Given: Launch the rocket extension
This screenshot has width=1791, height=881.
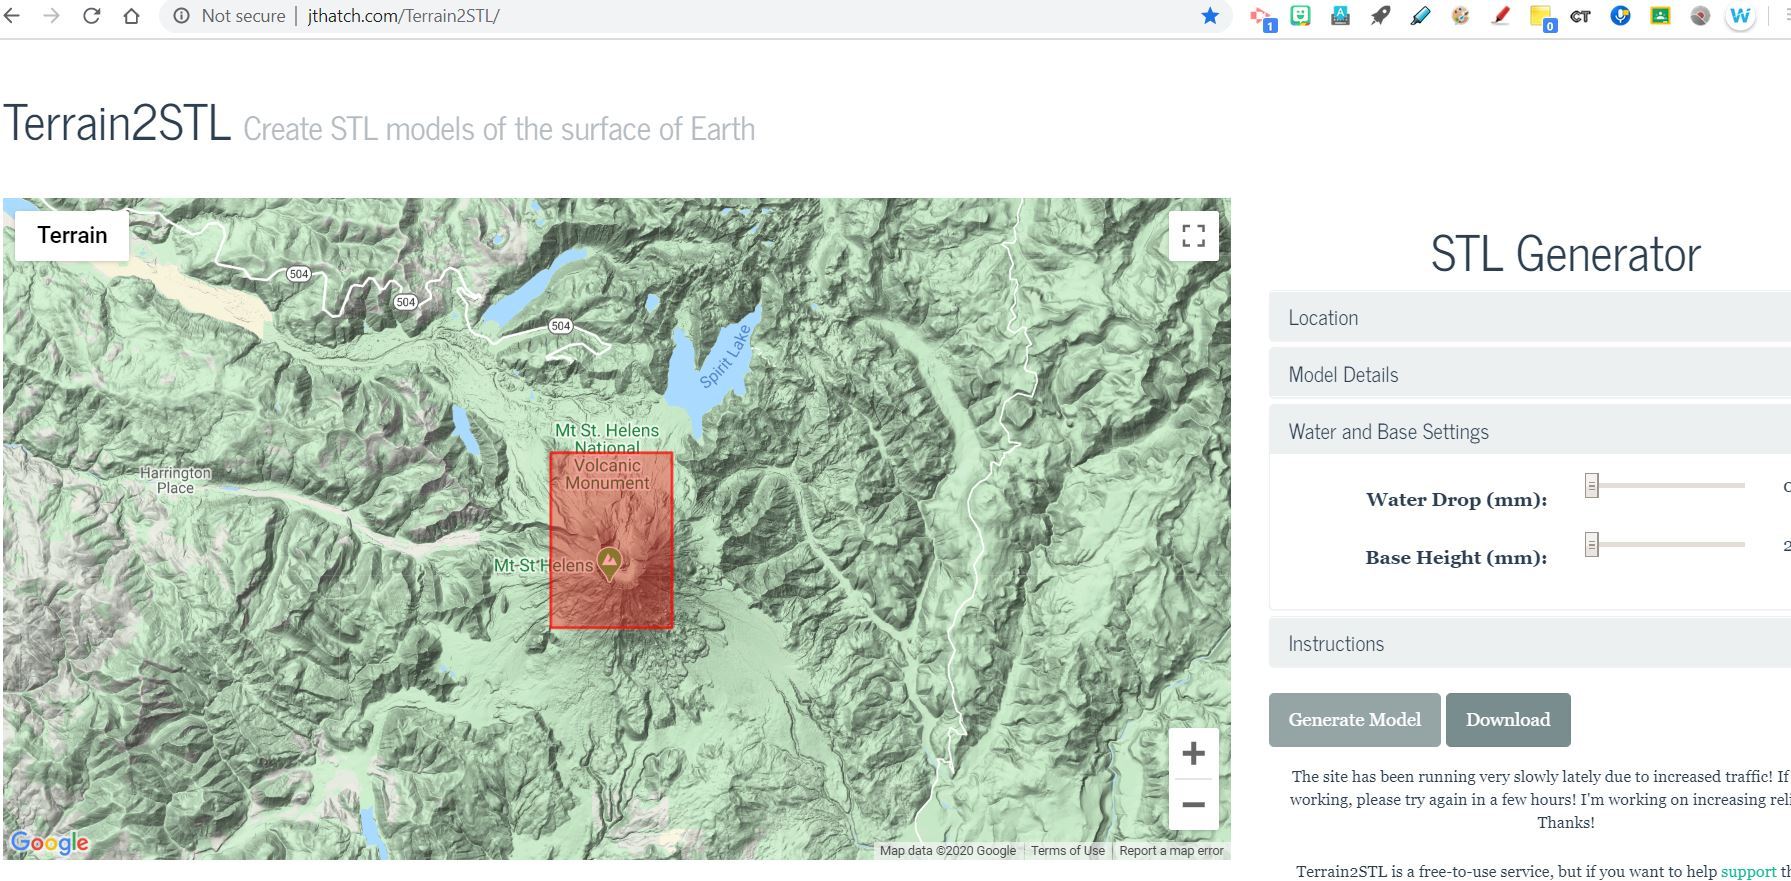Looking at the screenshot, I should (1380, 16).
